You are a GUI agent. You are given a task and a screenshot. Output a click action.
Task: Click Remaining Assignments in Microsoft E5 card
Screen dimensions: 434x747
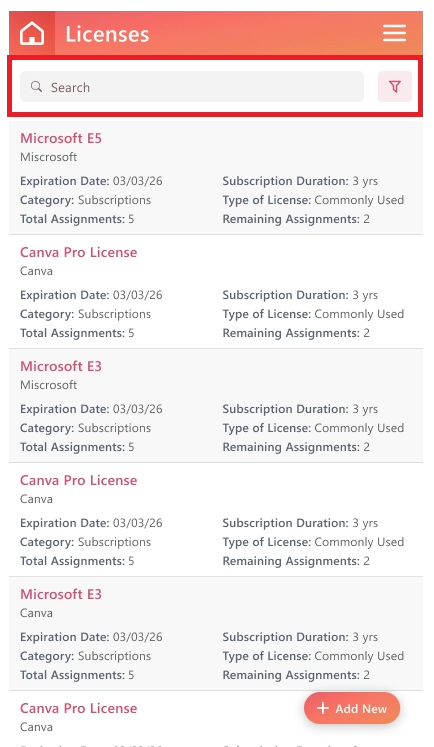pos(296,219)
